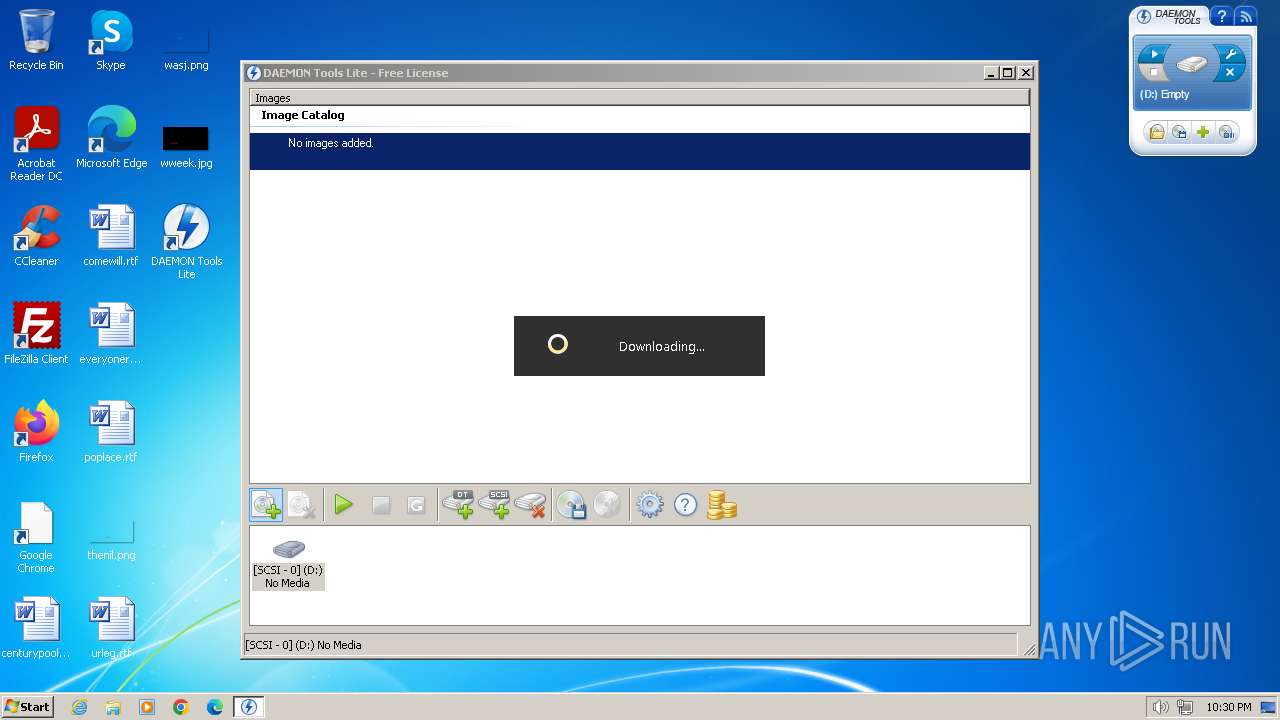
Task: Click the Chrome taskbar icon
Action: pyautogui.click(x=181, y=707)
